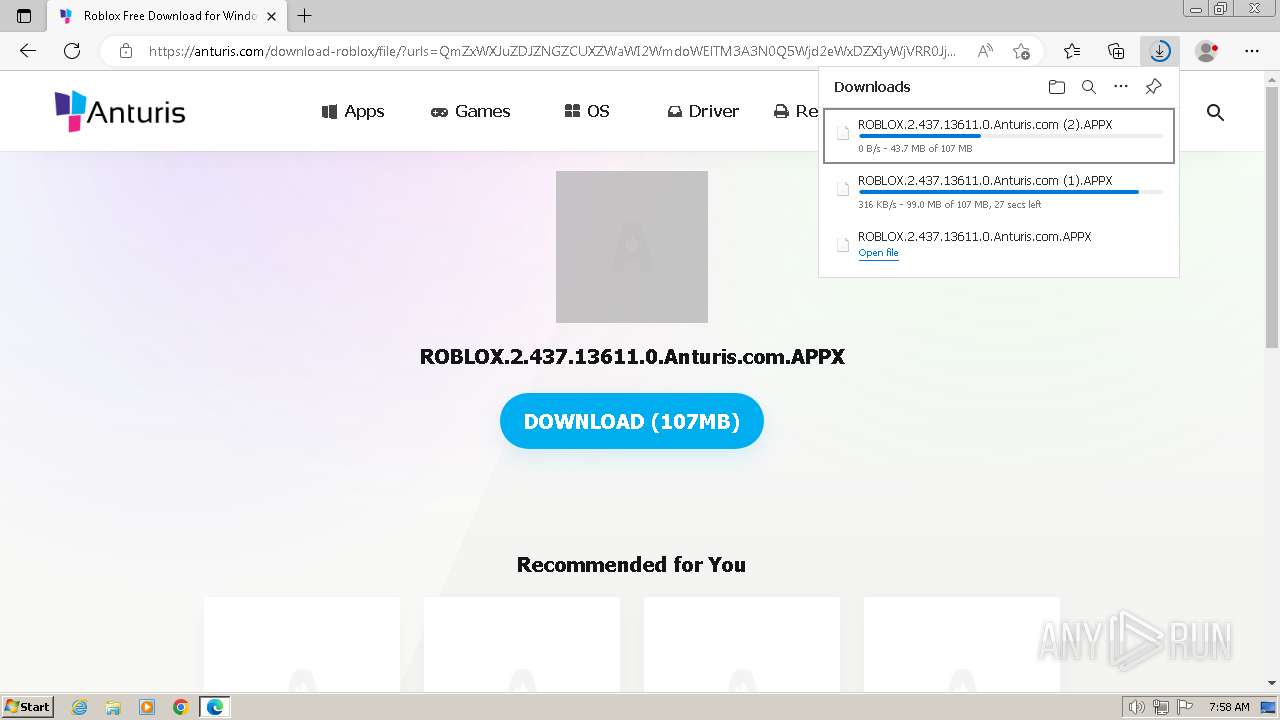The height and width of the screenshot is (720, 1280).
Task: Search downloads with magnifier icon
Action: (1089, 87)
